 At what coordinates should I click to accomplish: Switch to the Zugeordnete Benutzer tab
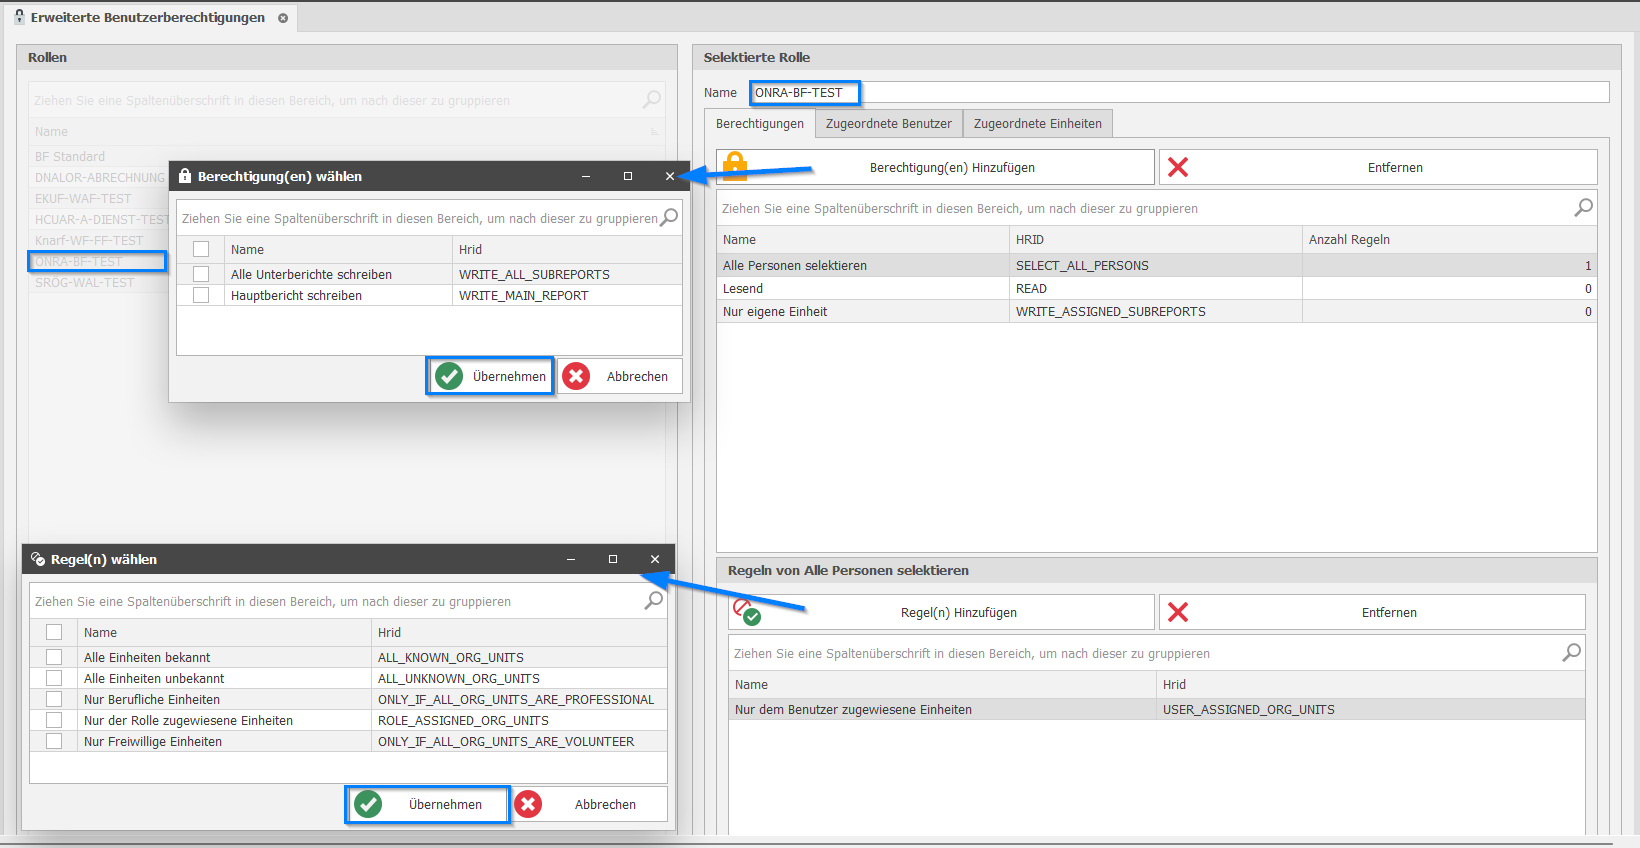[x=888, y=124]
